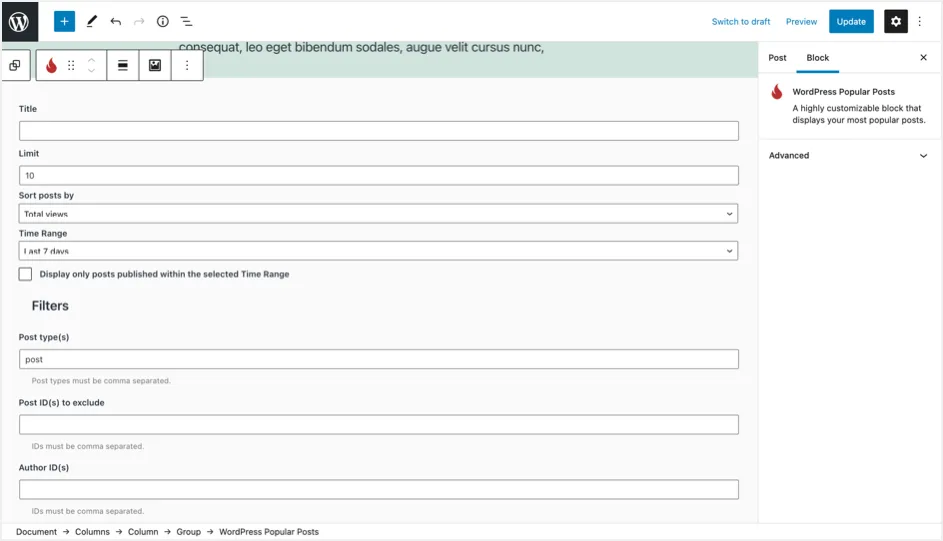Change block alignment in toolbar
This screenshot has width=943, height=541.
coord(123,66)
